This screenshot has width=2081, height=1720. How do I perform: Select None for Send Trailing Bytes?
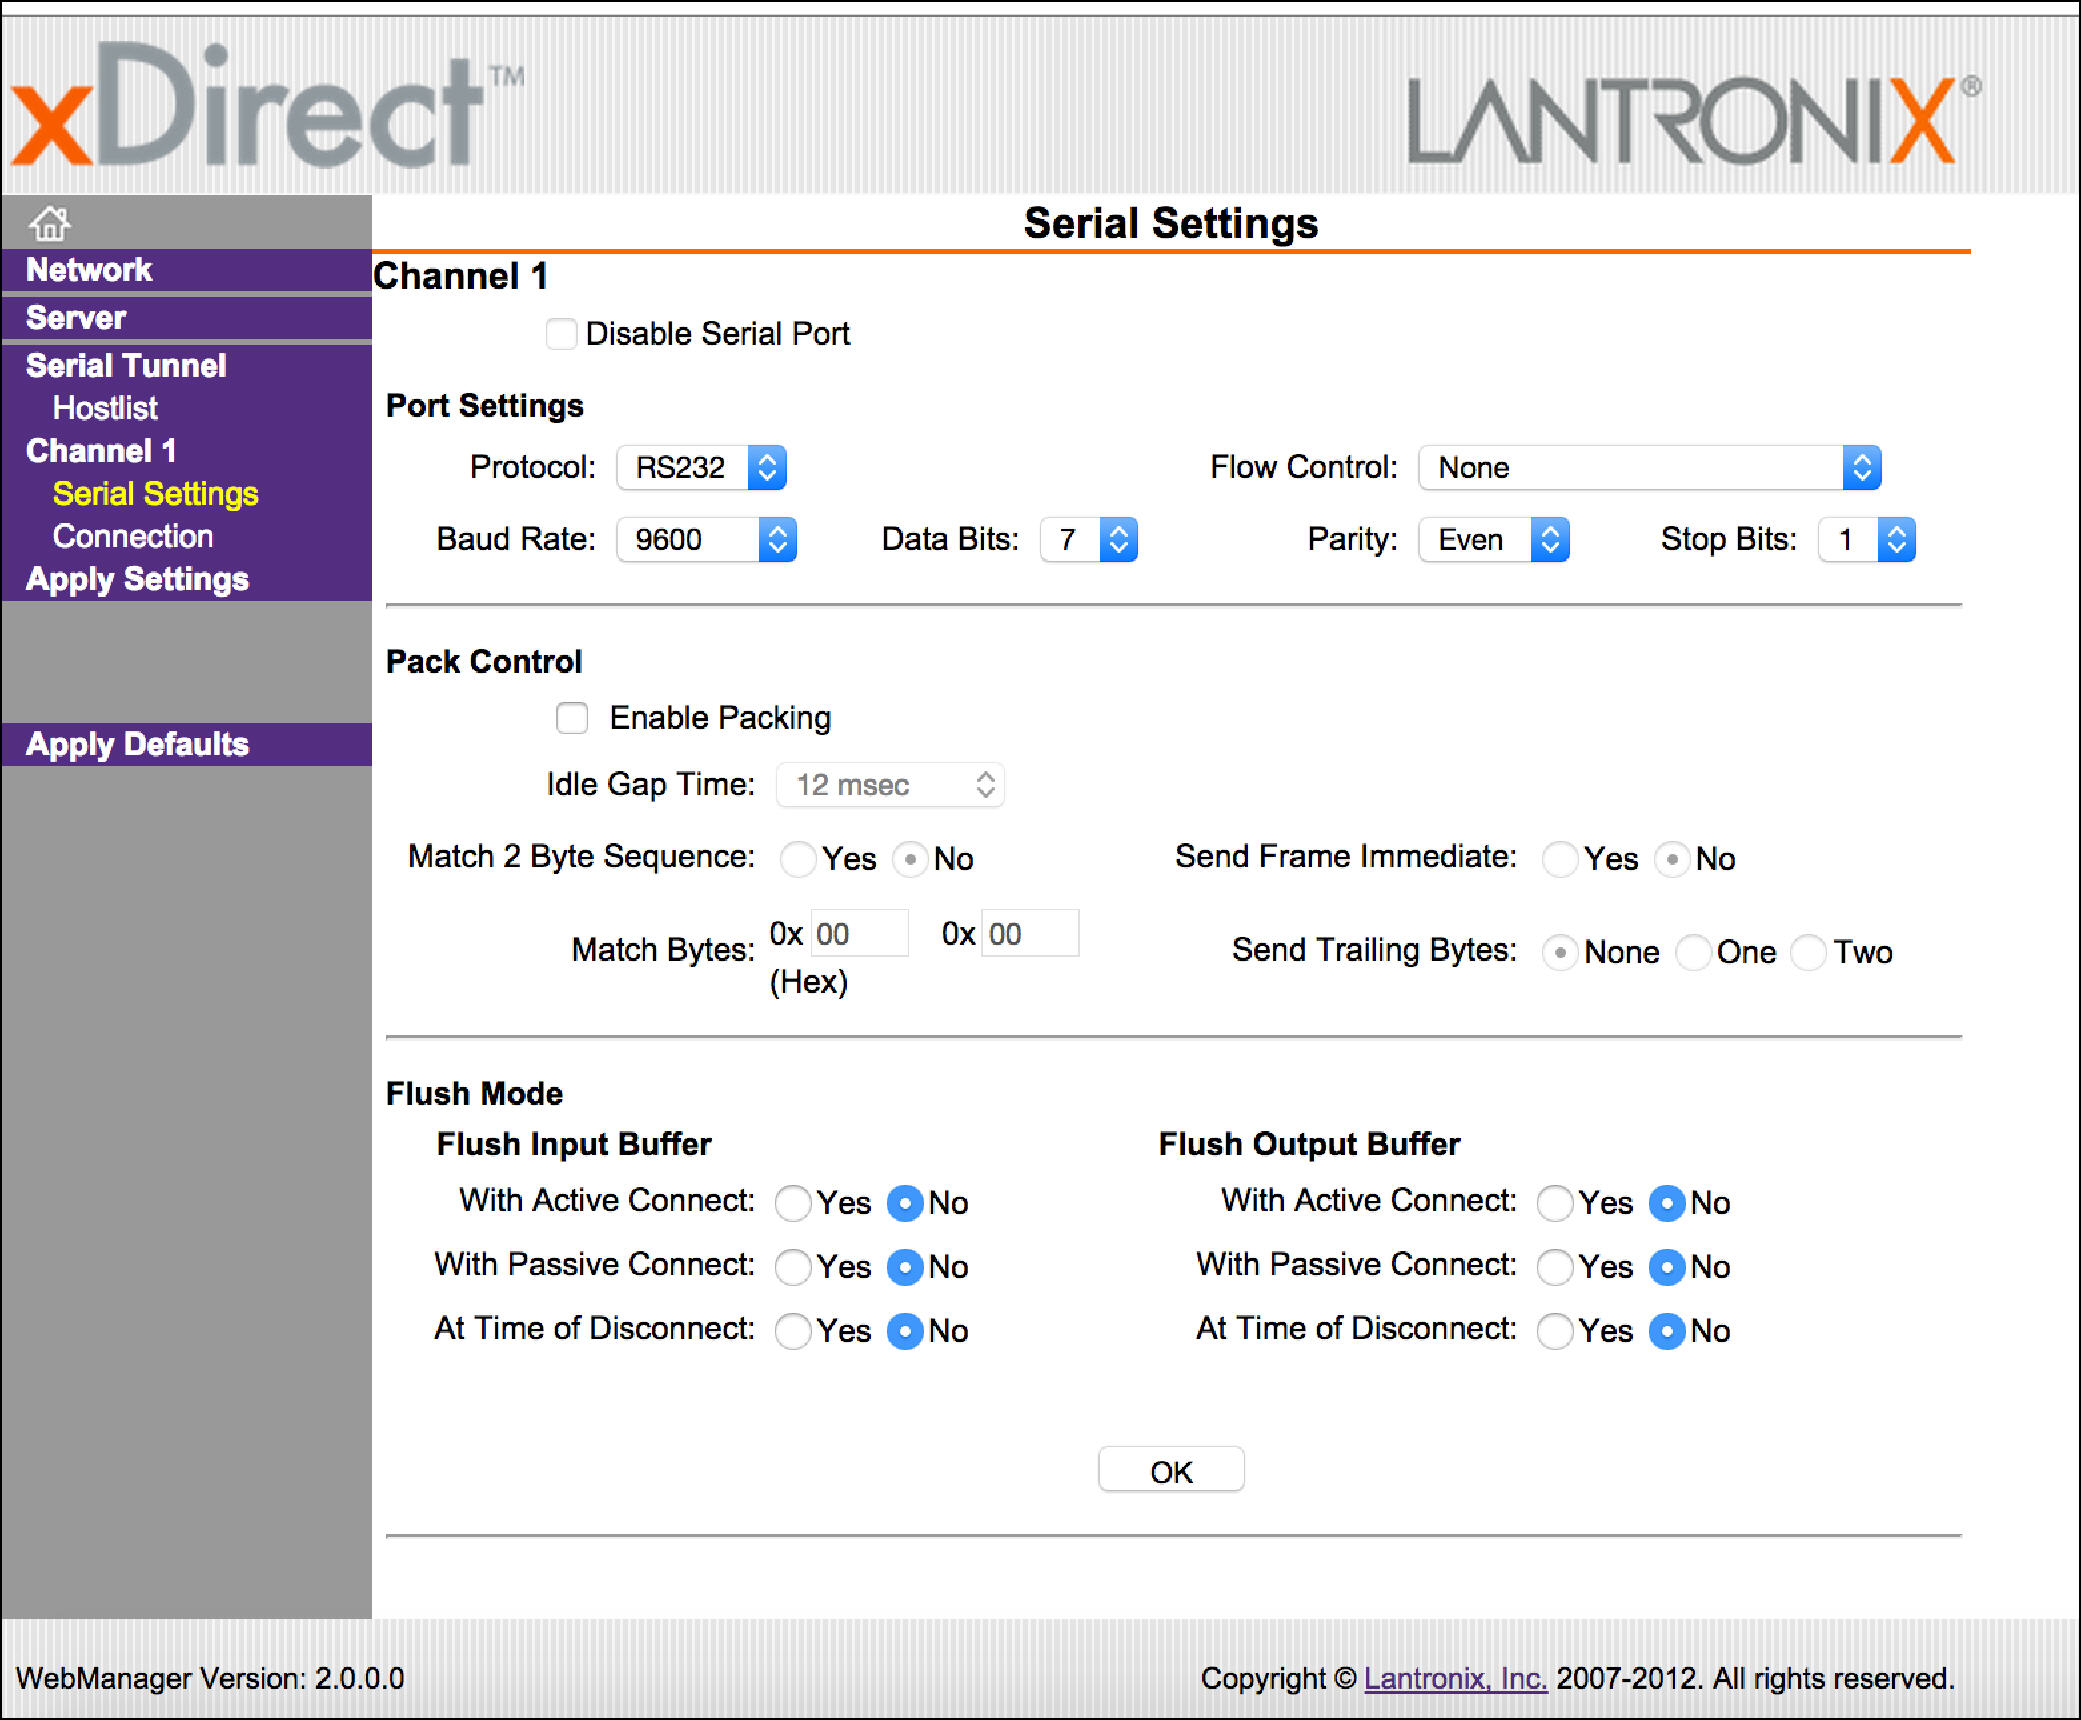pos(1560,952)
